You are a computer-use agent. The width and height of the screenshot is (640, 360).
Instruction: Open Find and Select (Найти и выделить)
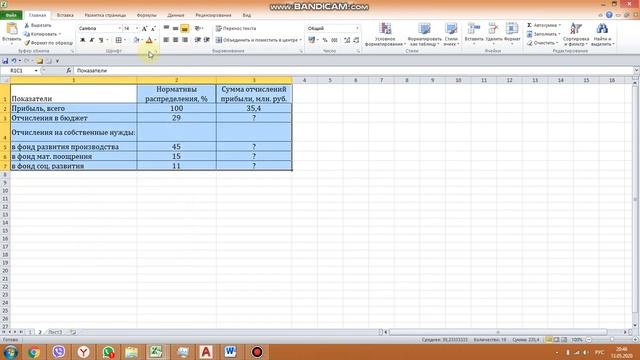(602, 34)
